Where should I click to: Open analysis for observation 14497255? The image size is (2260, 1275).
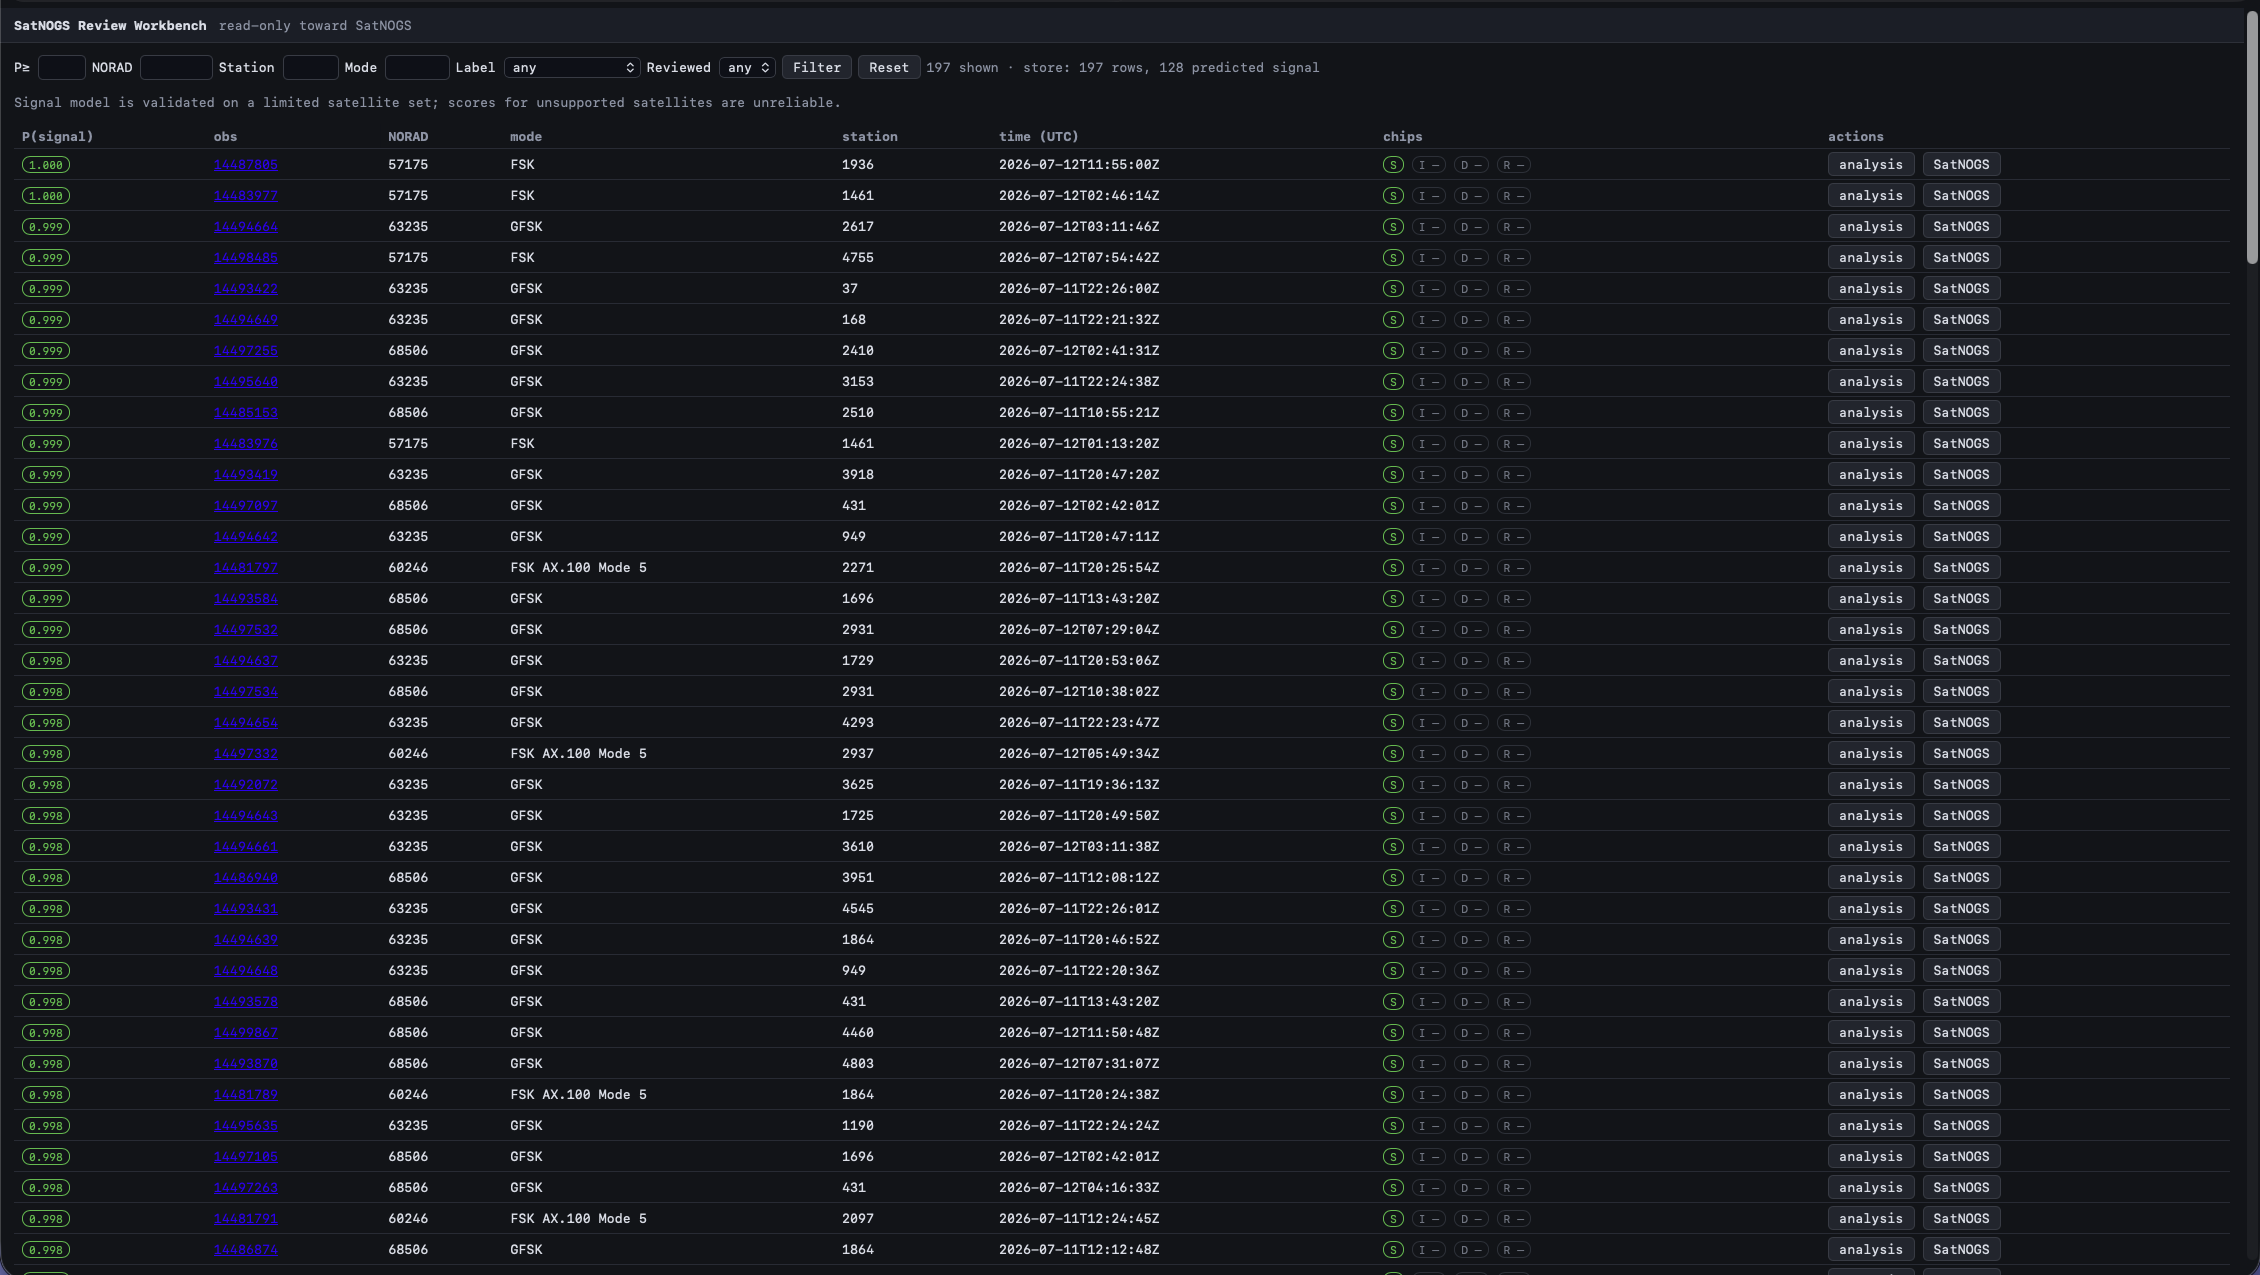point(1871,351)
